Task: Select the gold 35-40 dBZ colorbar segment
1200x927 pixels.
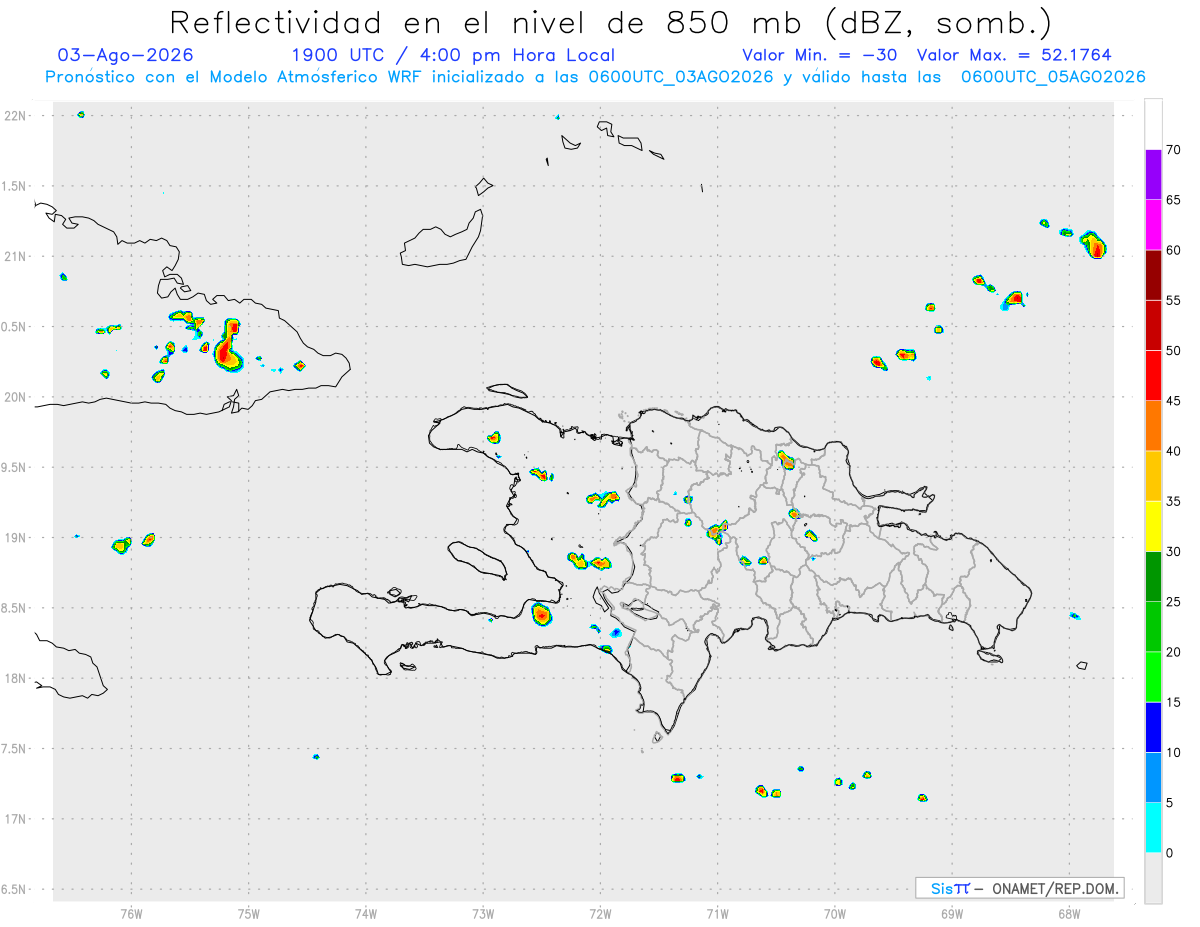Action: pyautogui.click(x=1153, y=476)
